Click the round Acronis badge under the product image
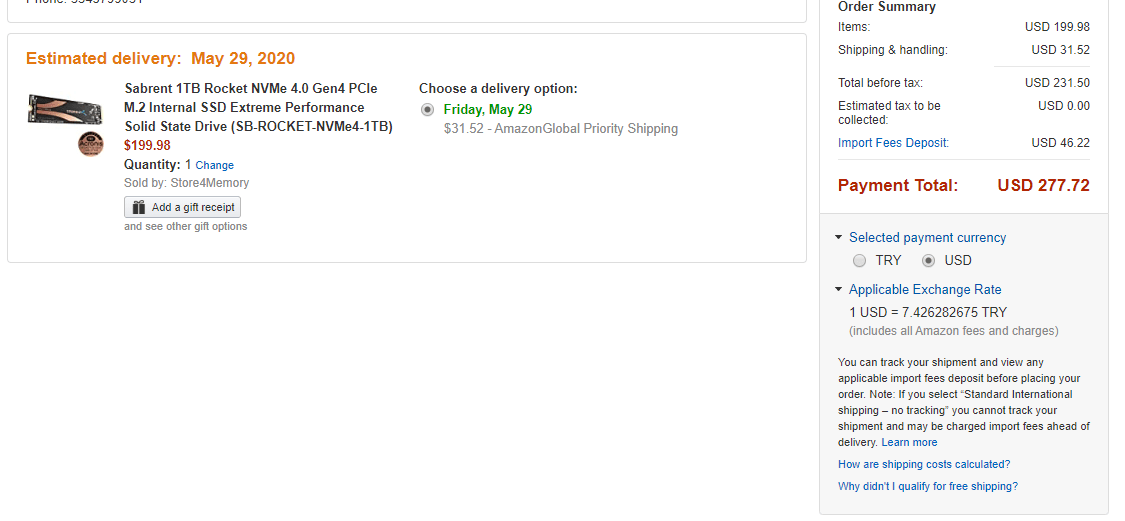Screen dimensions: 1125x521 coord(90,145)
